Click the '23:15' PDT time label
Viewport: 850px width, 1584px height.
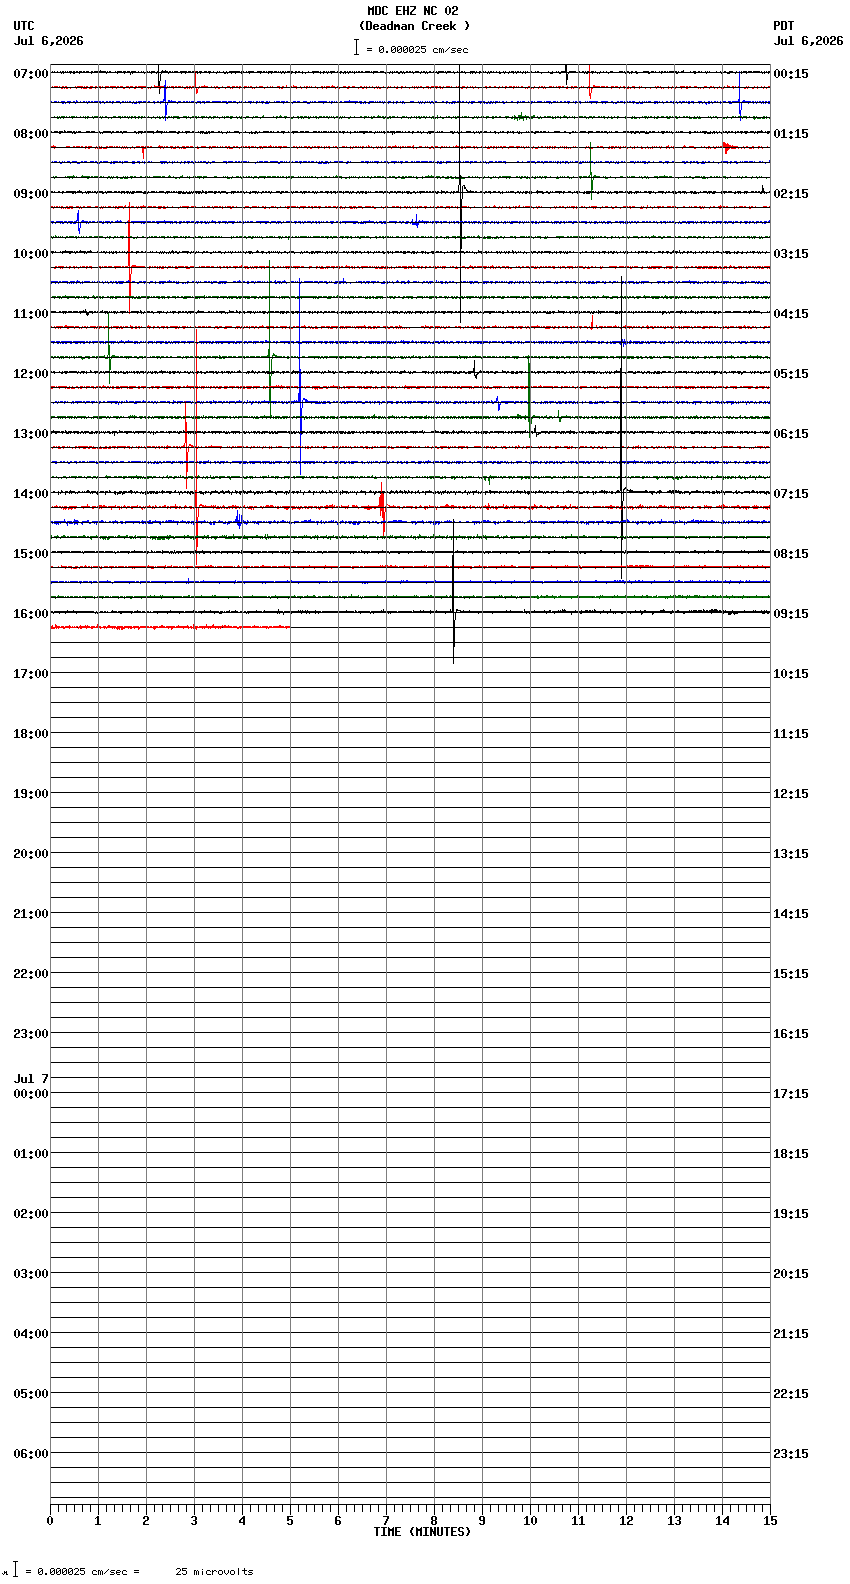791,1454
